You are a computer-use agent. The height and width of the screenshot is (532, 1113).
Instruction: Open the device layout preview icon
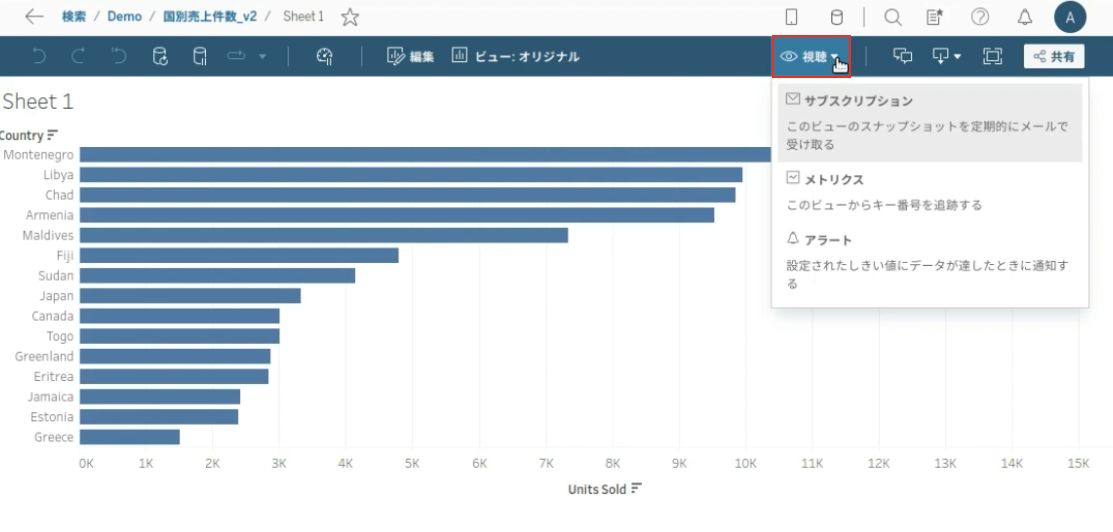coord(792,17)
